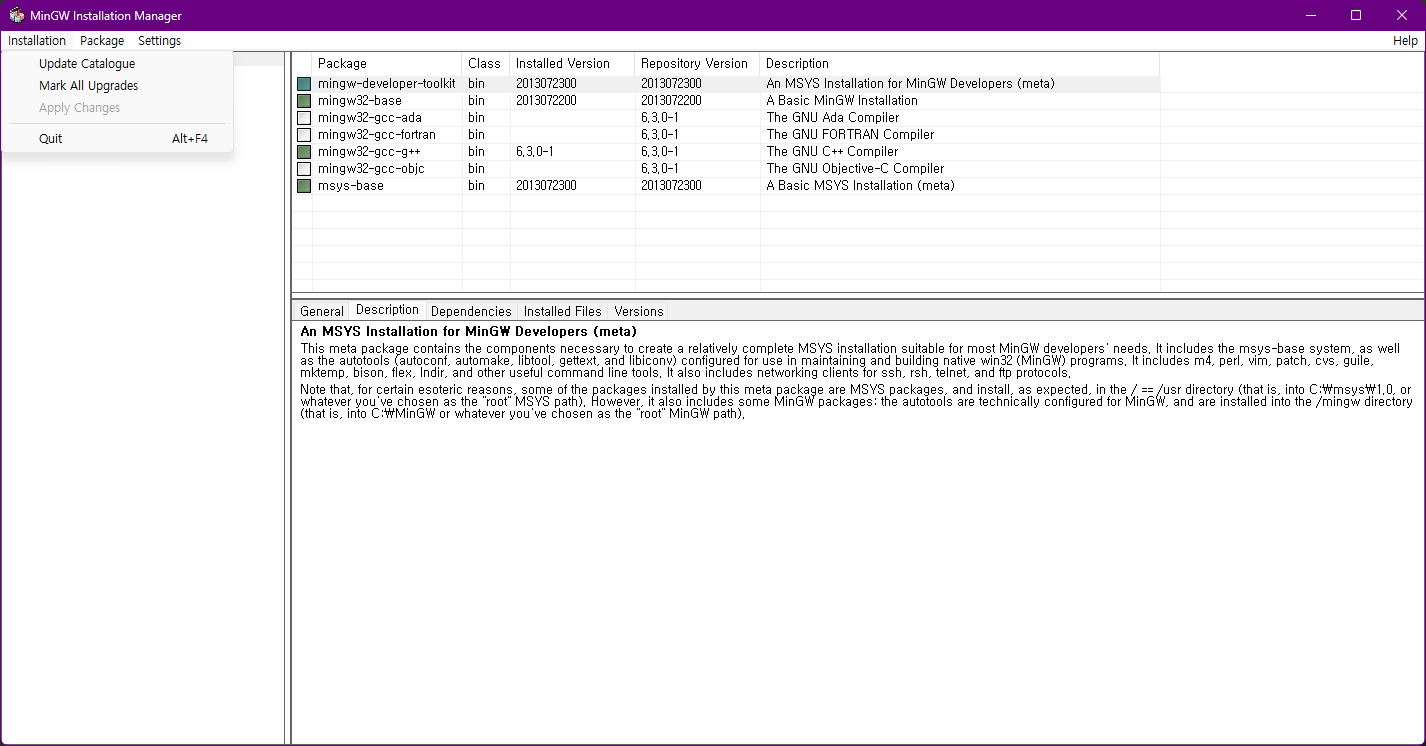Click installed version 6.3.0-1 of g++

[x=535, y=152]
